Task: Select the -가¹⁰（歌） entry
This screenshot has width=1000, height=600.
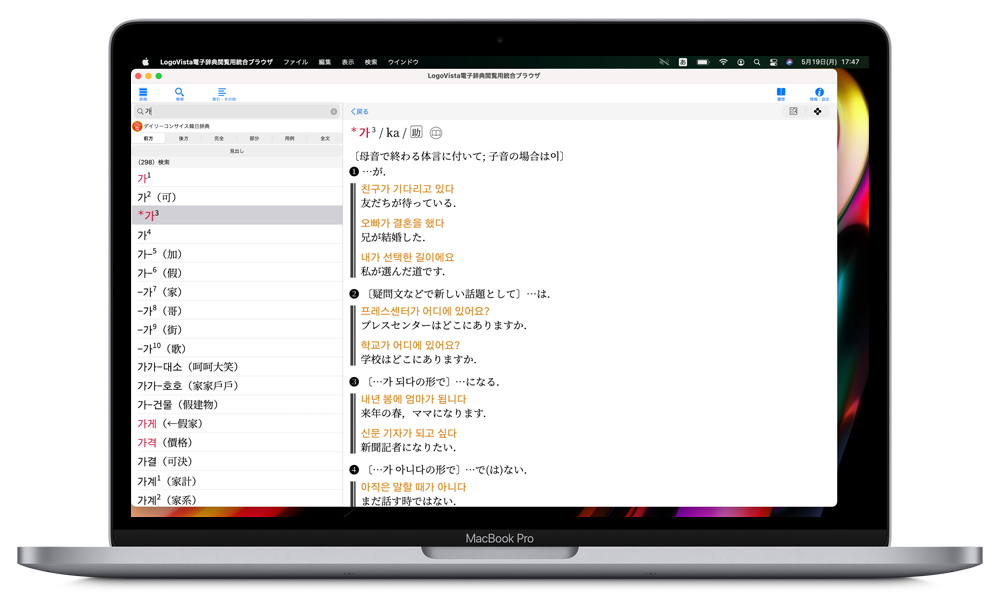Action: 237,348
